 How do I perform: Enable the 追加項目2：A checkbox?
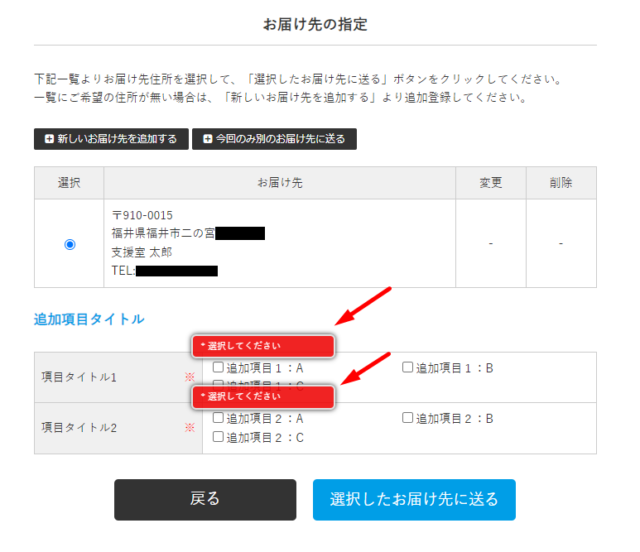(x=218, y=419)
